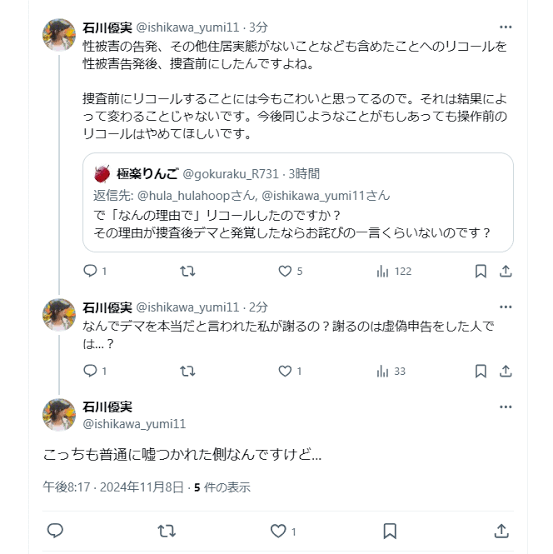Open @hula_hulahoop profile mention link
The width and height of the screenshot is (553, 554).
click(x=196, y=195)
